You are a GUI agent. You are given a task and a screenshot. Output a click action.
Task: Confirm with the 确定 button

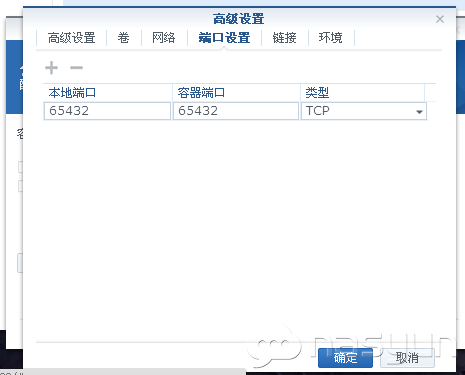pos(345,358)
